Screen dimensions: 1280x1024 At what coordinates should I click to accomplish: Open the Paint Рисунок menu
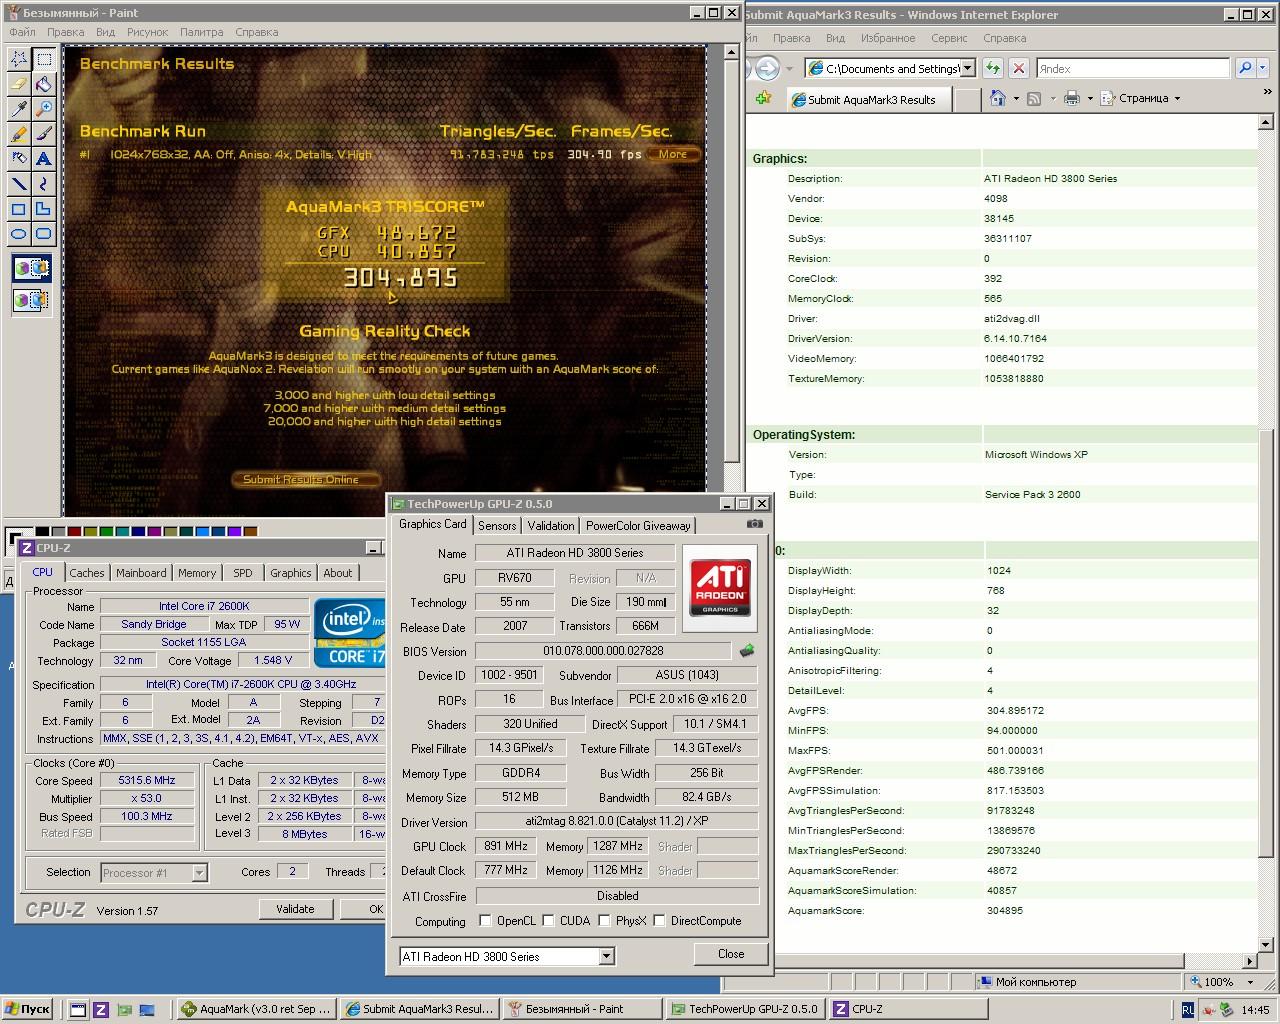tap(148, 32)
